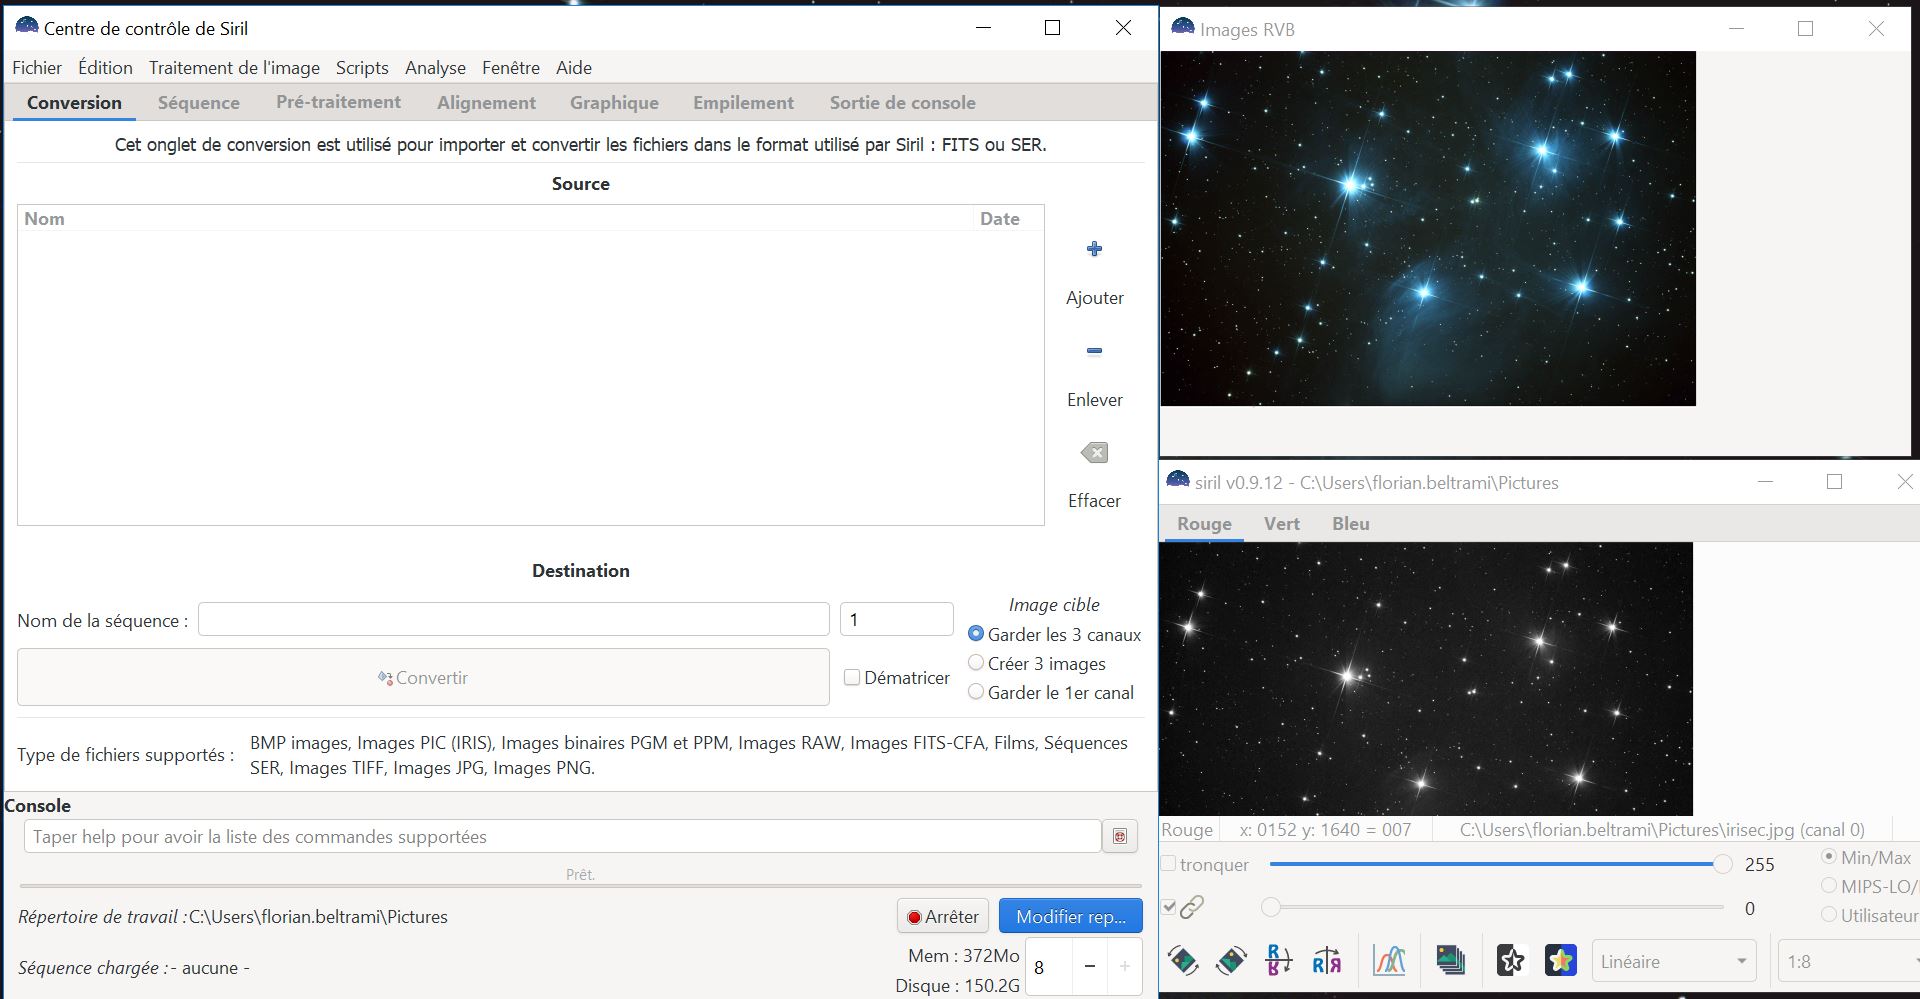Click Siril logo in Images RVB window

[1183, 28]
